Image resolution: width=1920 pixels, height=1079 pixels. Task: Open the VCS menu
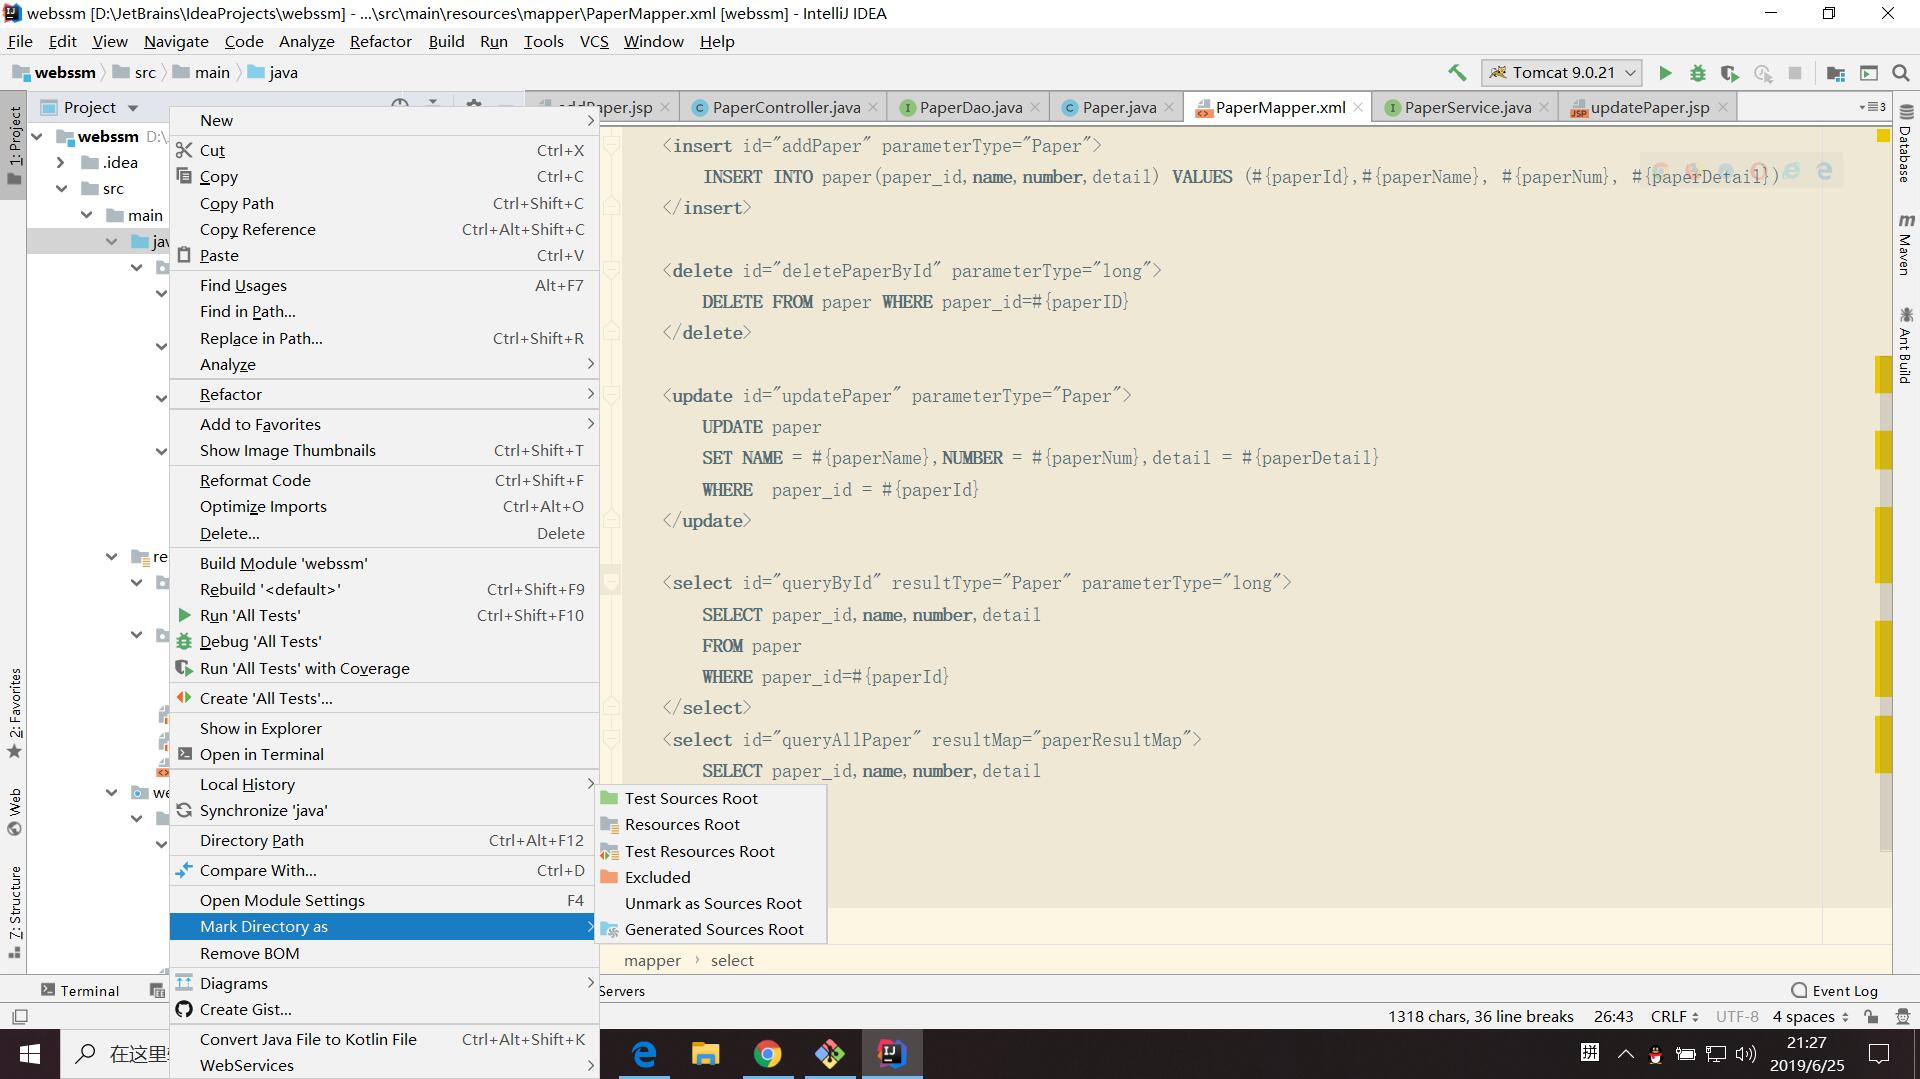pos(594,41)
